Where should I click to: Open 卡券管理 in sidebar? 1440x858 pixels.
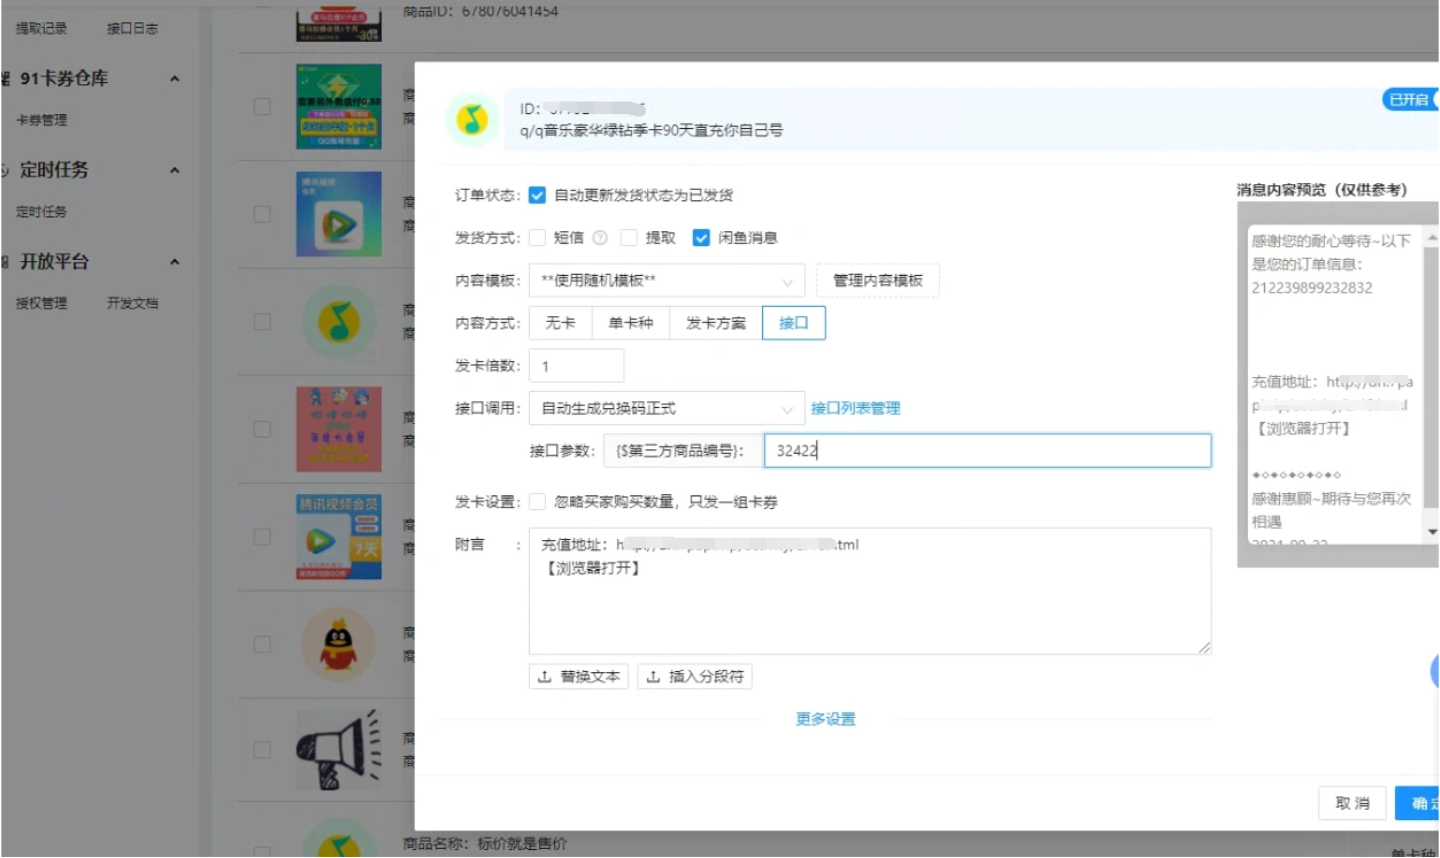[42, 120]
